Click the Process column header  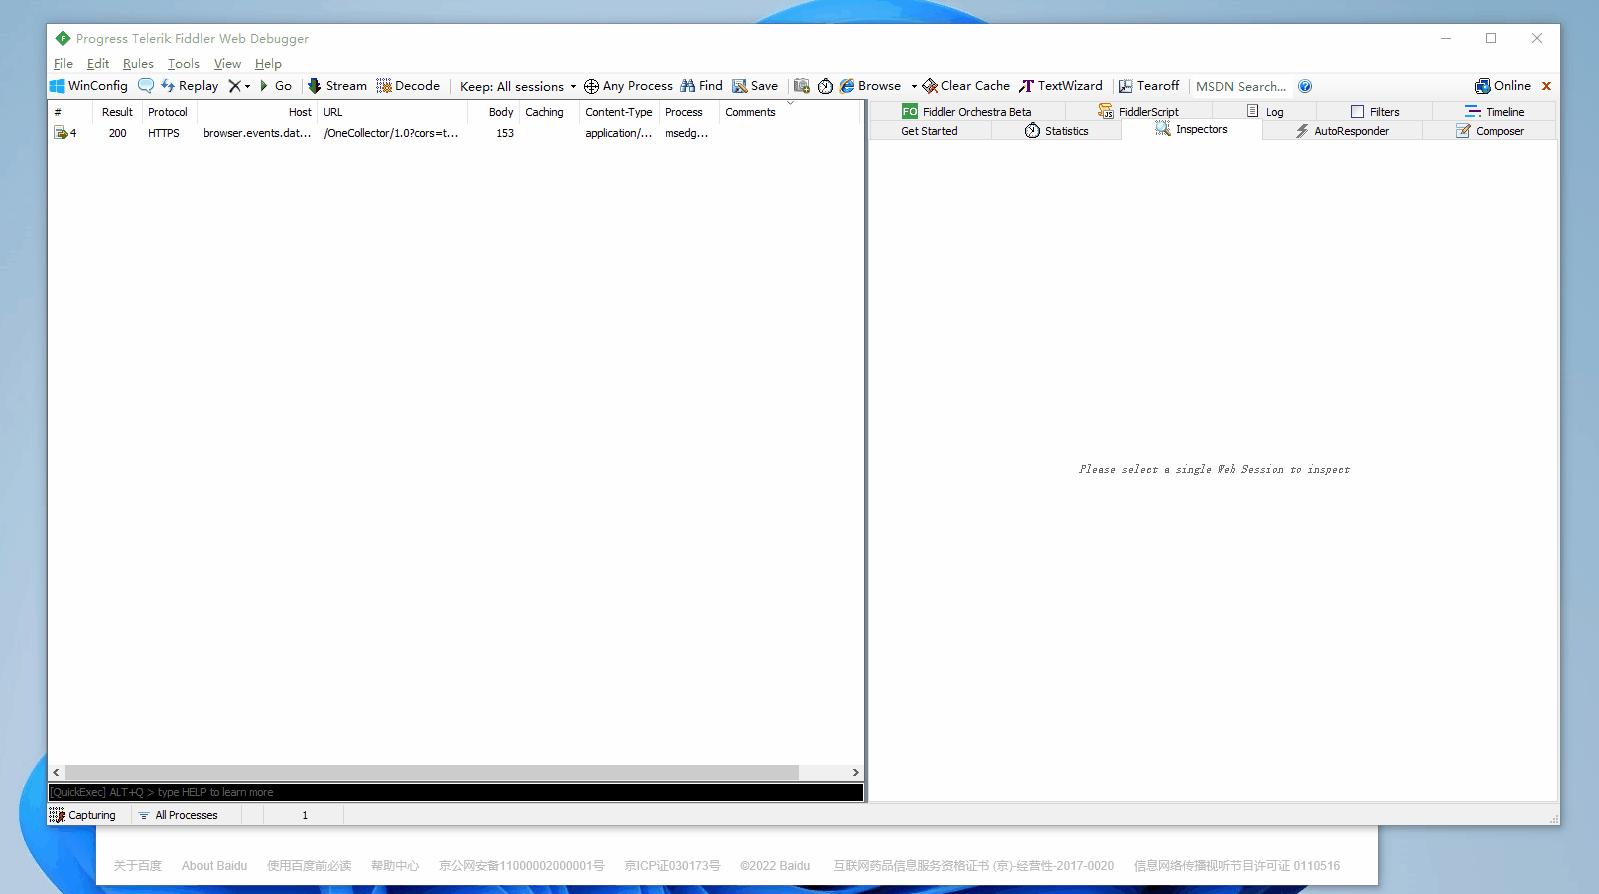click(689, 112)
